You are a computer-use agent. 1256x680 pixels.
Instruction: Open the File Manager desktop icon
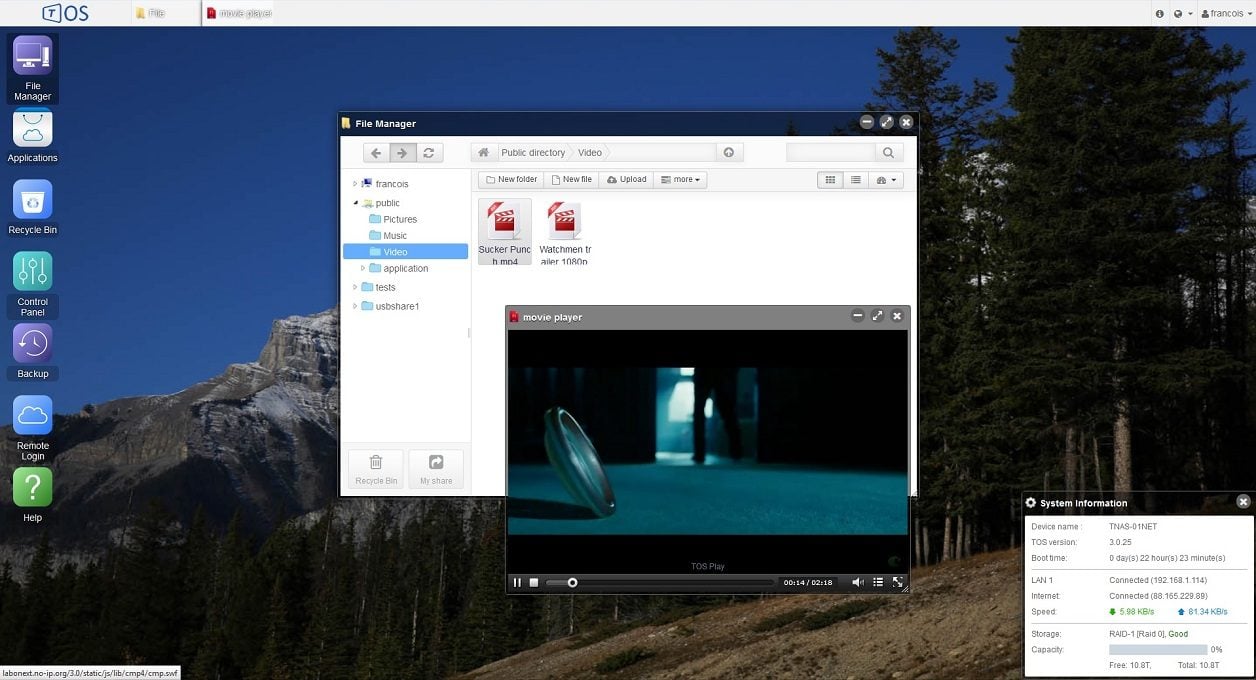point(32,68)
